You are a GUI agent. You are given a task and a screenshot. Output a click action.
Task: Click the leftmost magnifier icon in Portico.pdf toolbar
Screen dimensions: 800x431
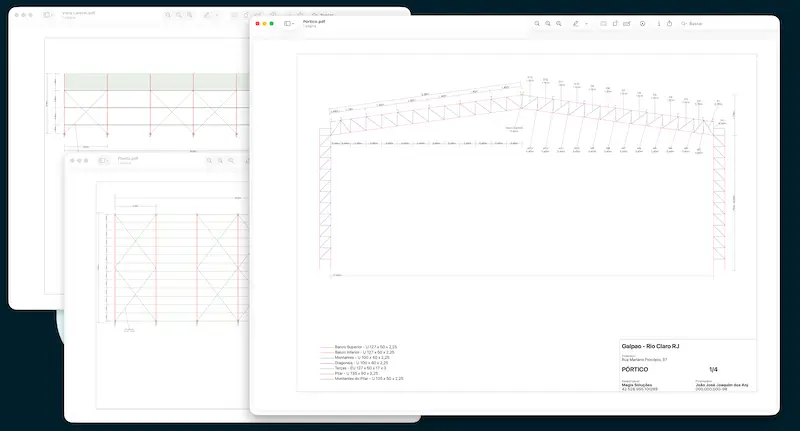tap(537, 23)
